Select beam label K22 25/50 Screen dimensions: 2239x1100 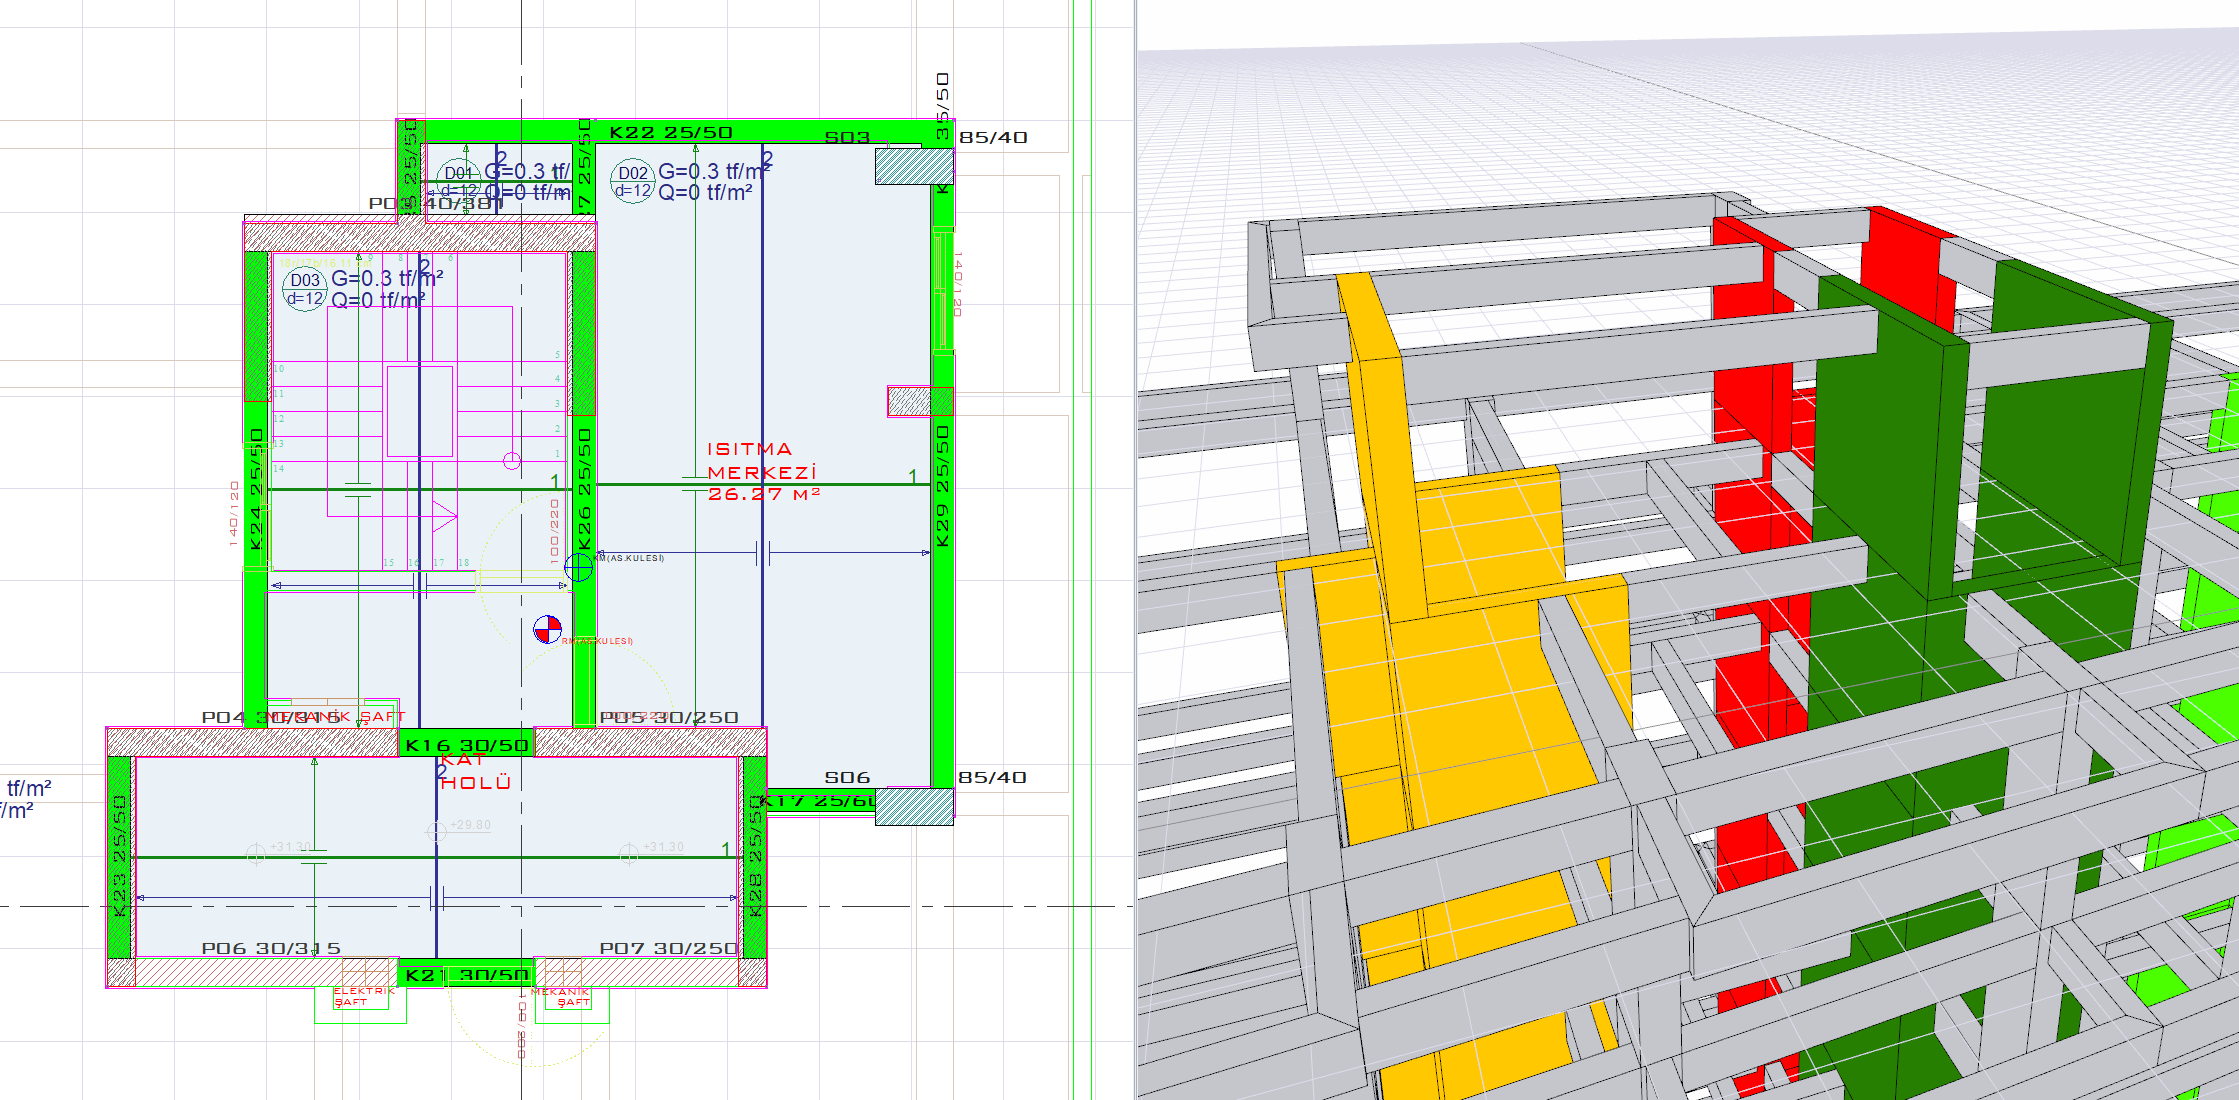click(x=671, y=133)
